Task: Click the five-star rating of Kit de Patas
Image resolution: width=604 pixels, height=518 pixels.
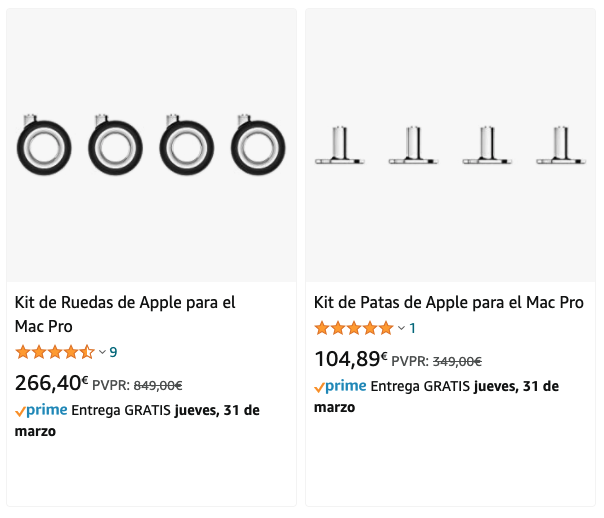Action: coord(353,328)
